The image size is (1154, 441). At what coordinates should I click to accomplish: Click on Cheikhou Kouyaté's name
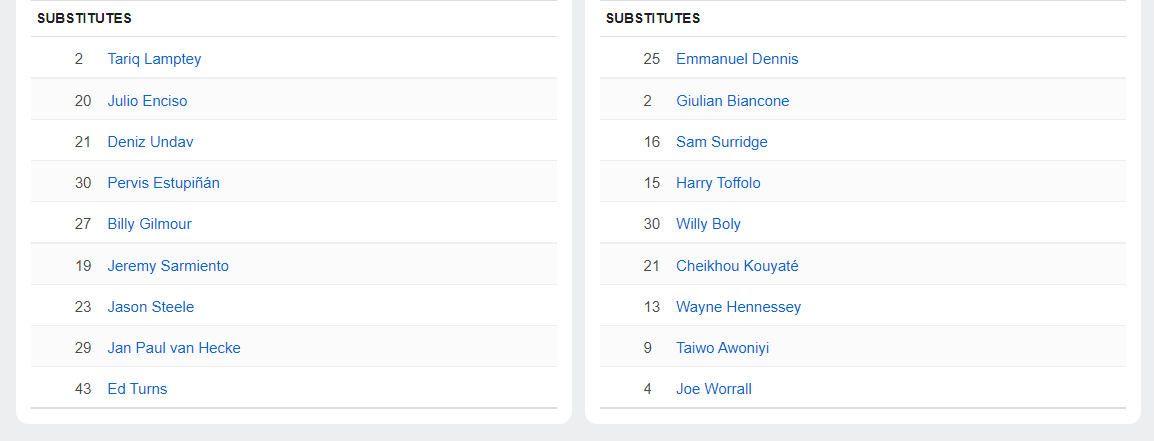point(737,266)
